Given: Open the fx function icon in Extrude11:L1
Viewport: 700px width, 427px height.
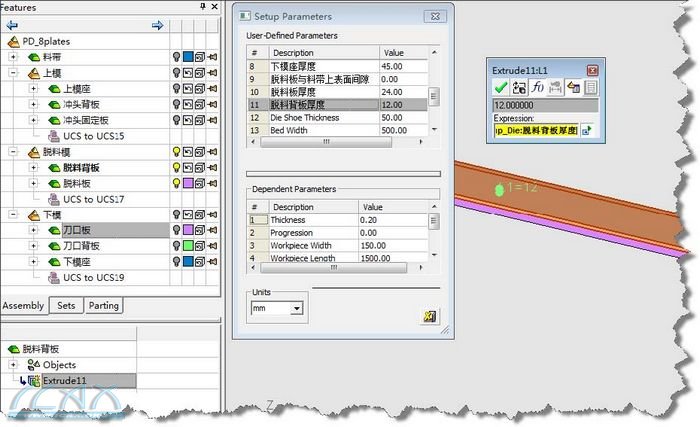Looking at the screenshot, I should 537,88.
